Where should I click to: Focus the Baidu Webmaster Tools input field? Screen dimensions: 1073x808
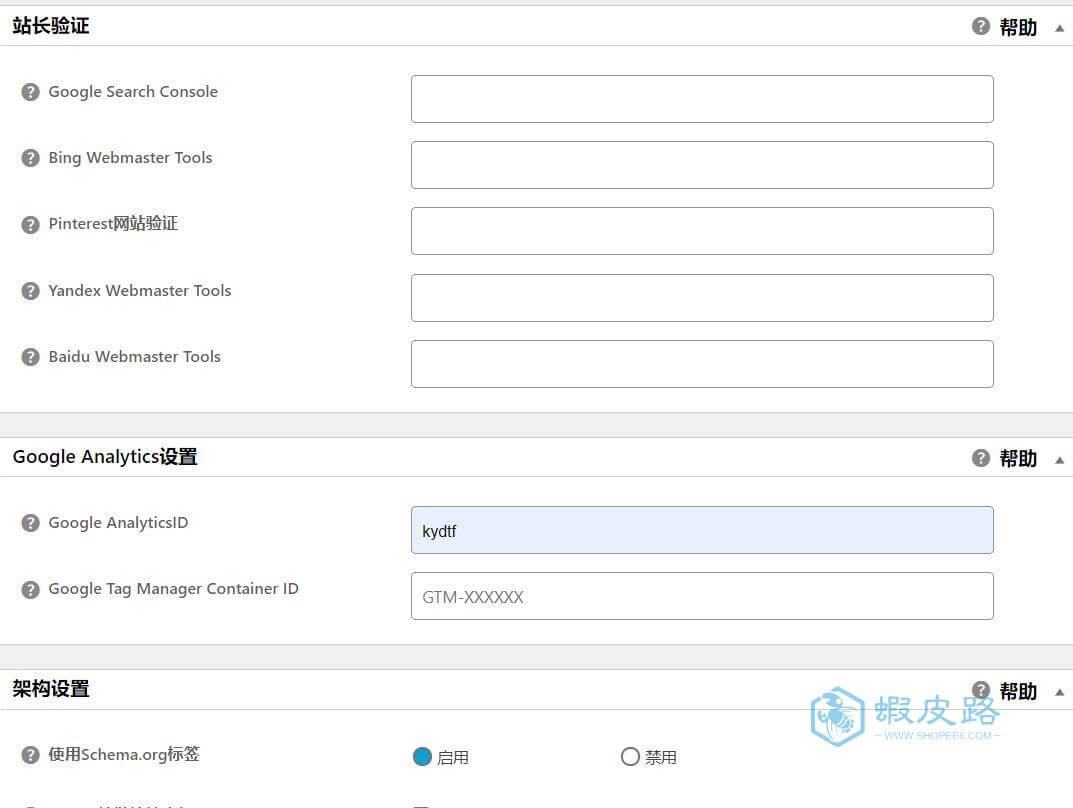click(x=702, y=364)
